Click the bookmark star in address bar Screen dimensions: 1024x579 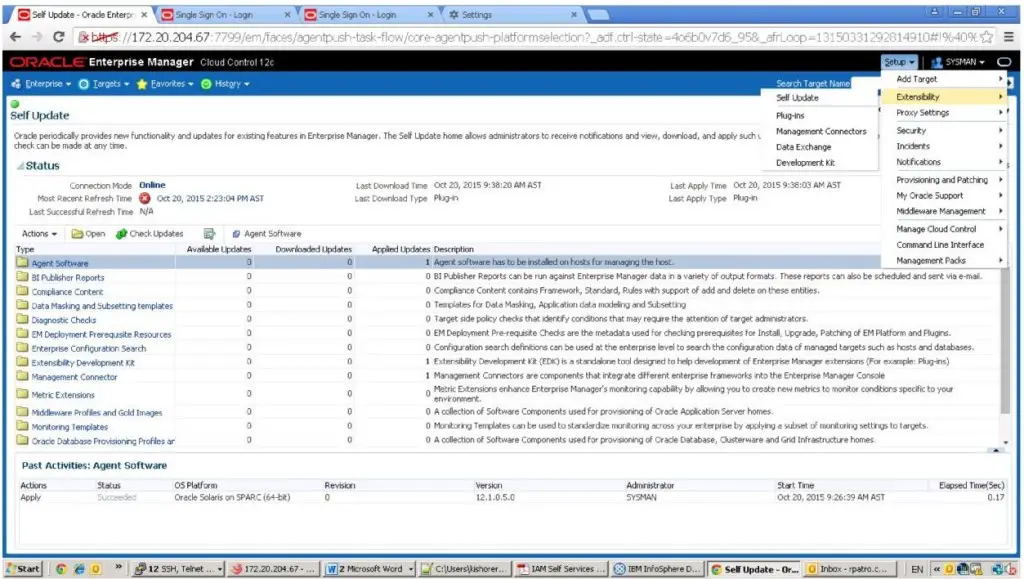[x=986, y=37]
